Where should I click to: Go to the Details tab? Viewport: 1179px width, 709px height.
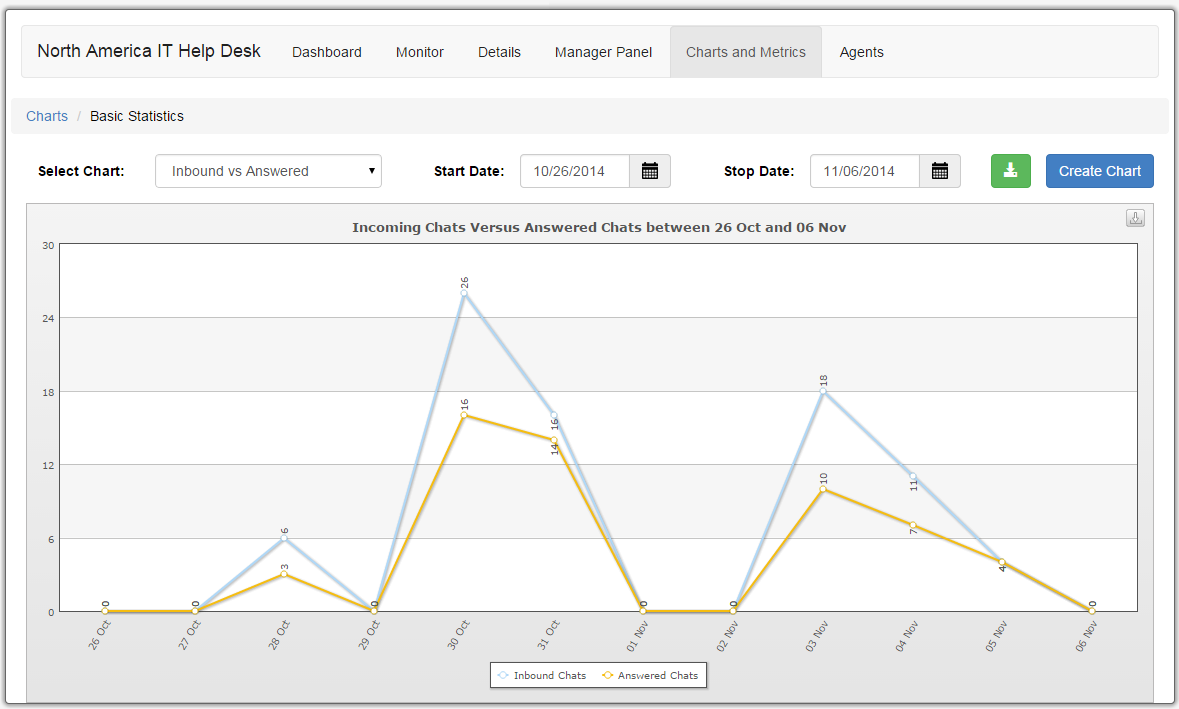pos(499,52)
